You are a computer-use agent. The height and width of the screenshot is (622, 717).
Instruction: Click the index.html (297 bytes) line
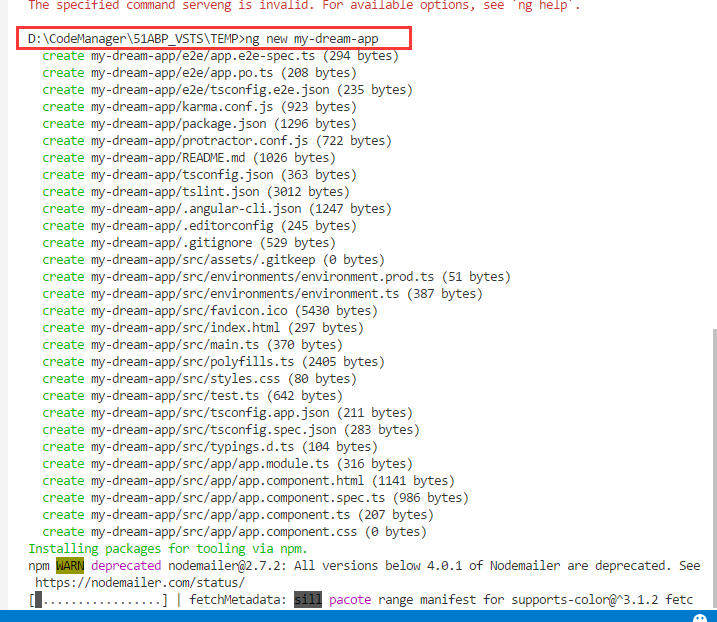[203, 327]
